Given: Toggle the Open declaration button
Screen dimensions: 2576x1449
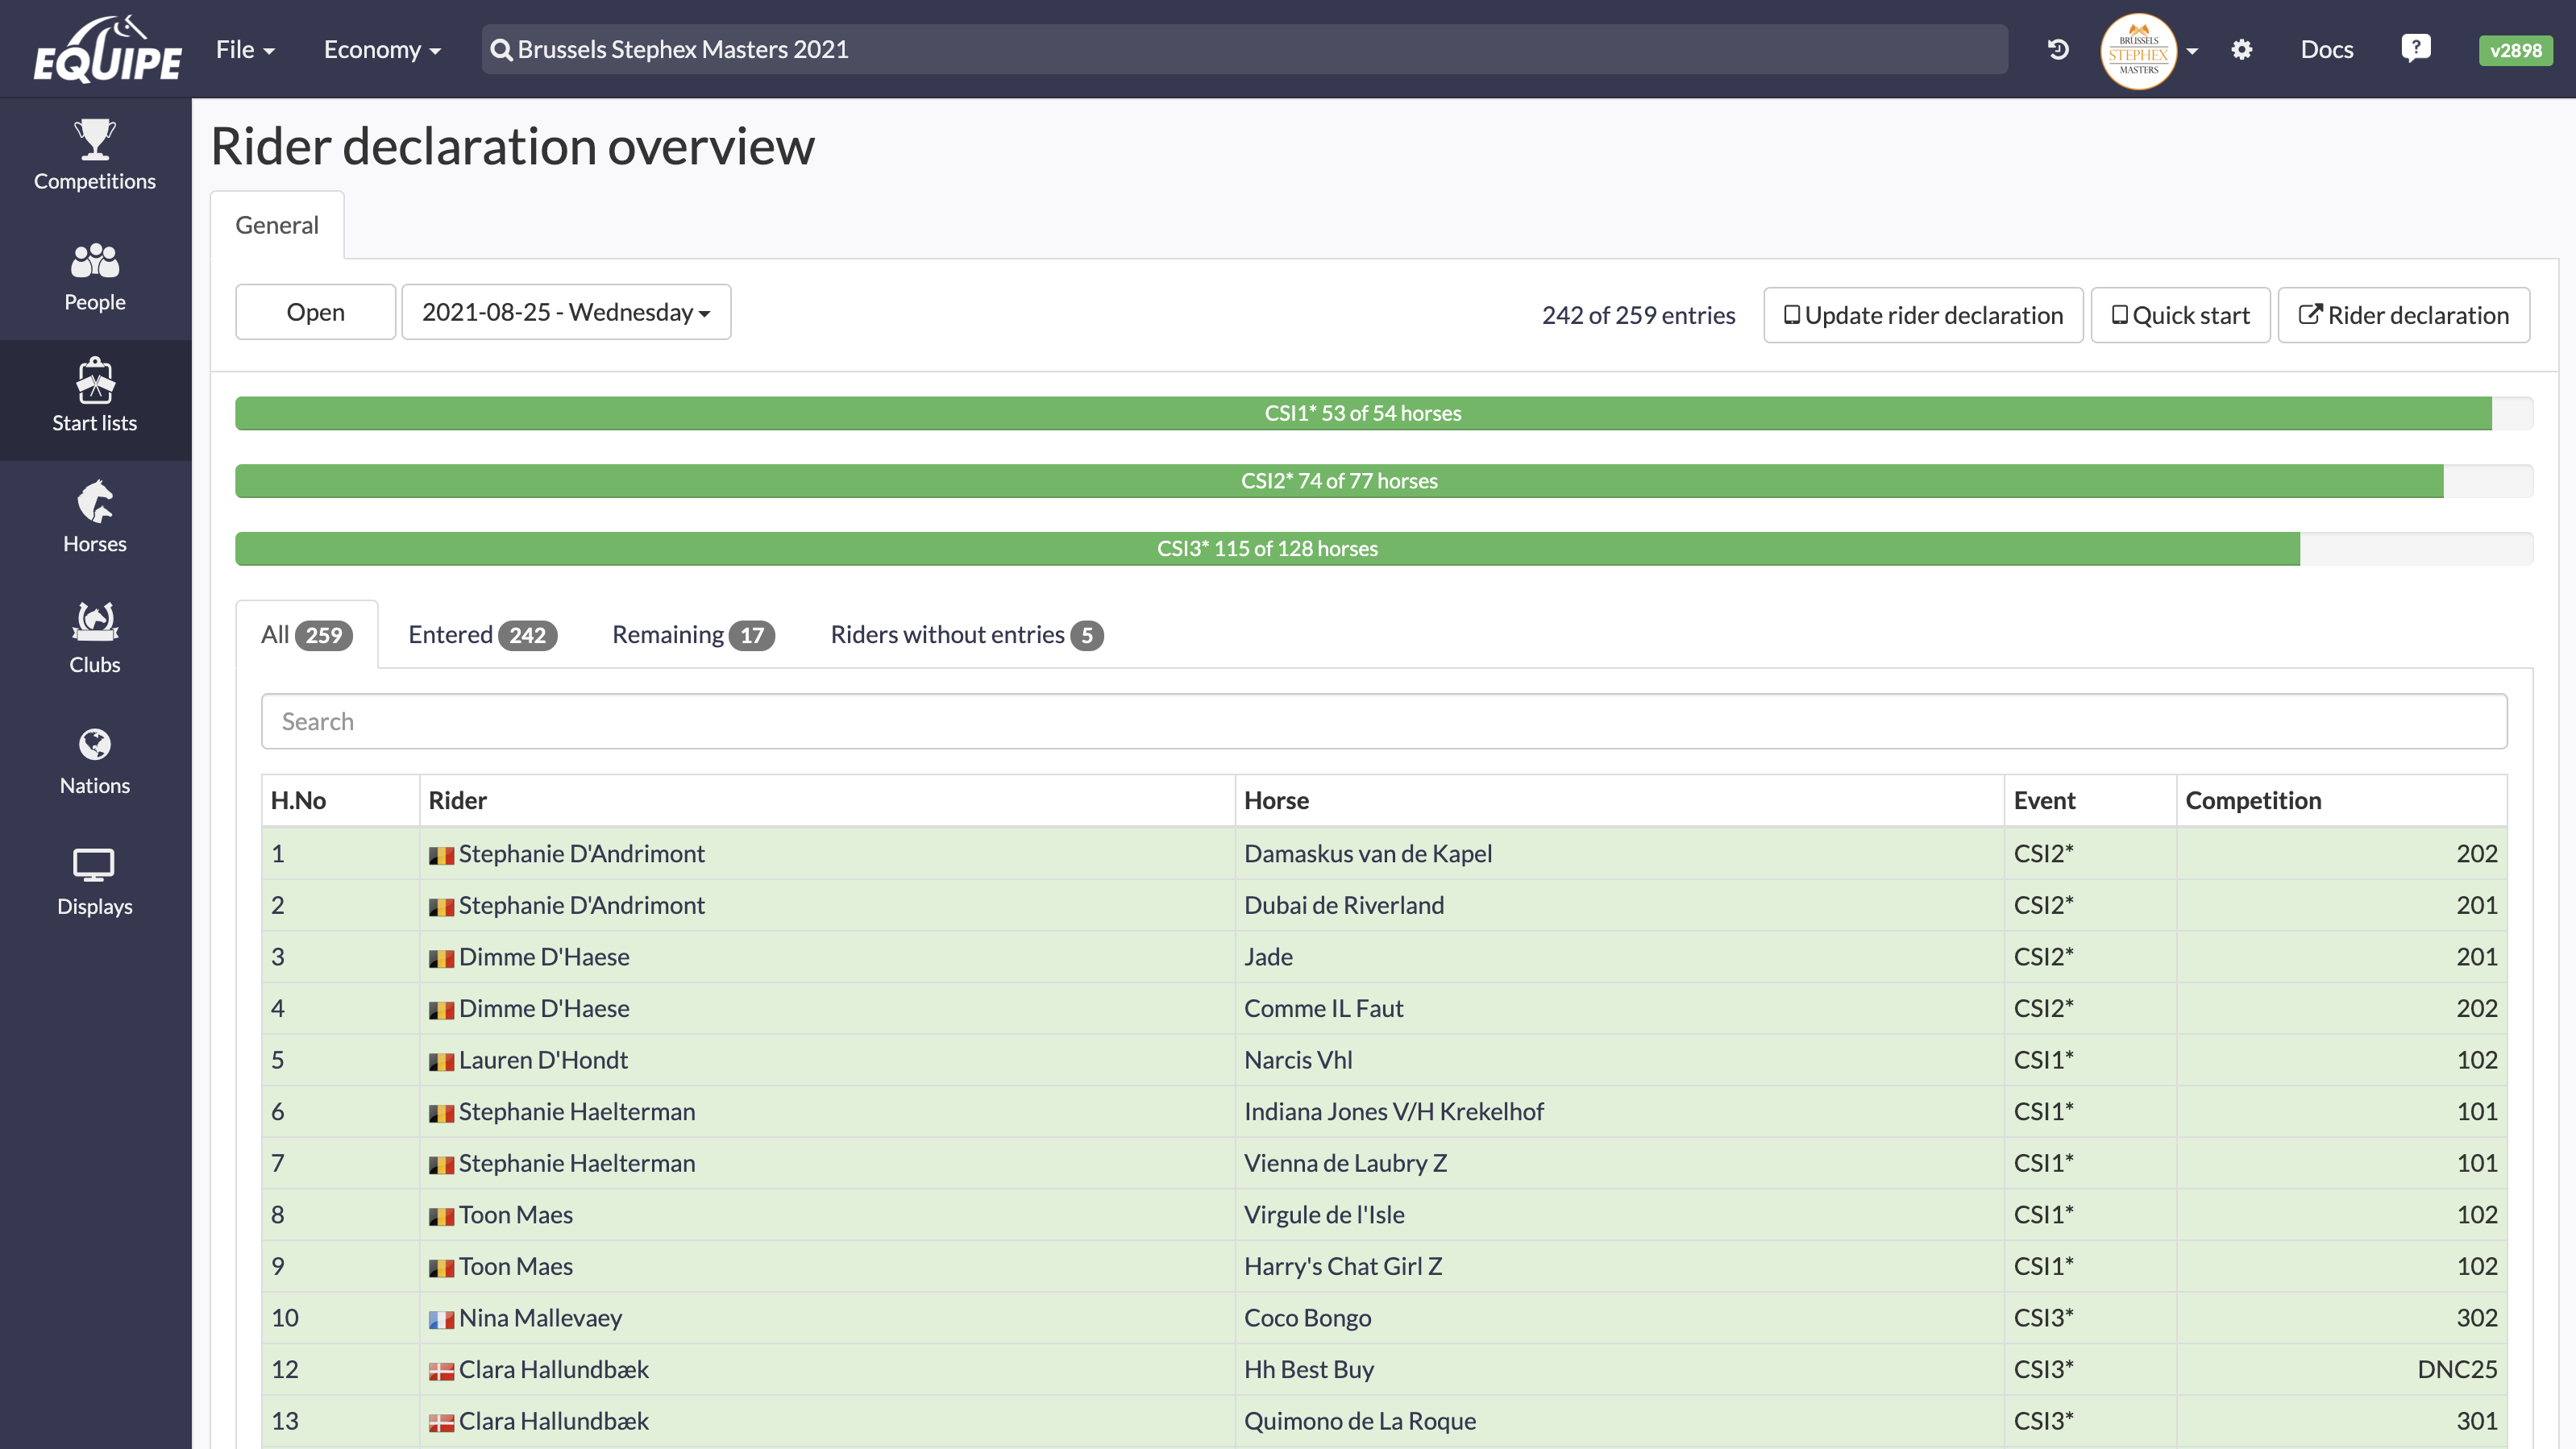Looking at the screenshot, I should tap(315, 312).
